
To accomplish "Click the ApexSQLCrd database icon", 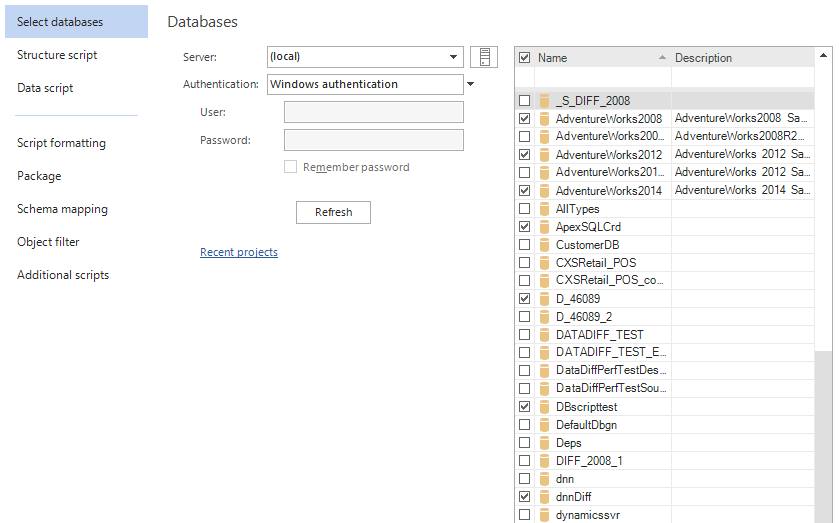I will [544, 226].
